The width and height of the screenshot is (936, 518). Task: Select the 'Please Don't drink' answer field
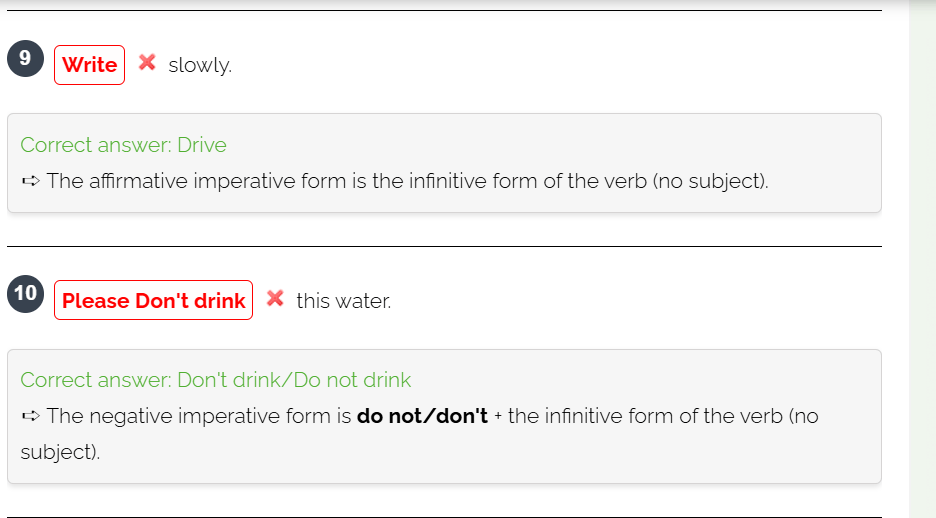tap(153, 300)
